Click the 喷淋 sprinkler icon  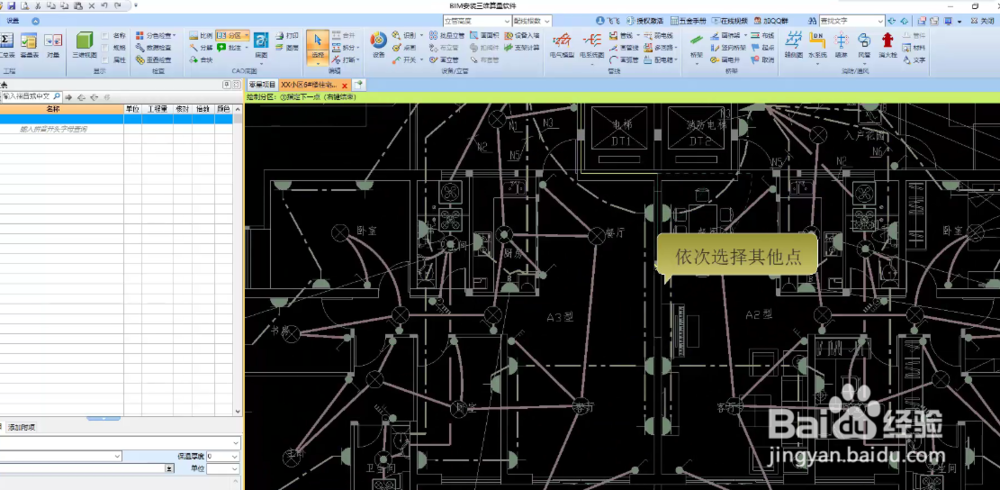[841, 46]
